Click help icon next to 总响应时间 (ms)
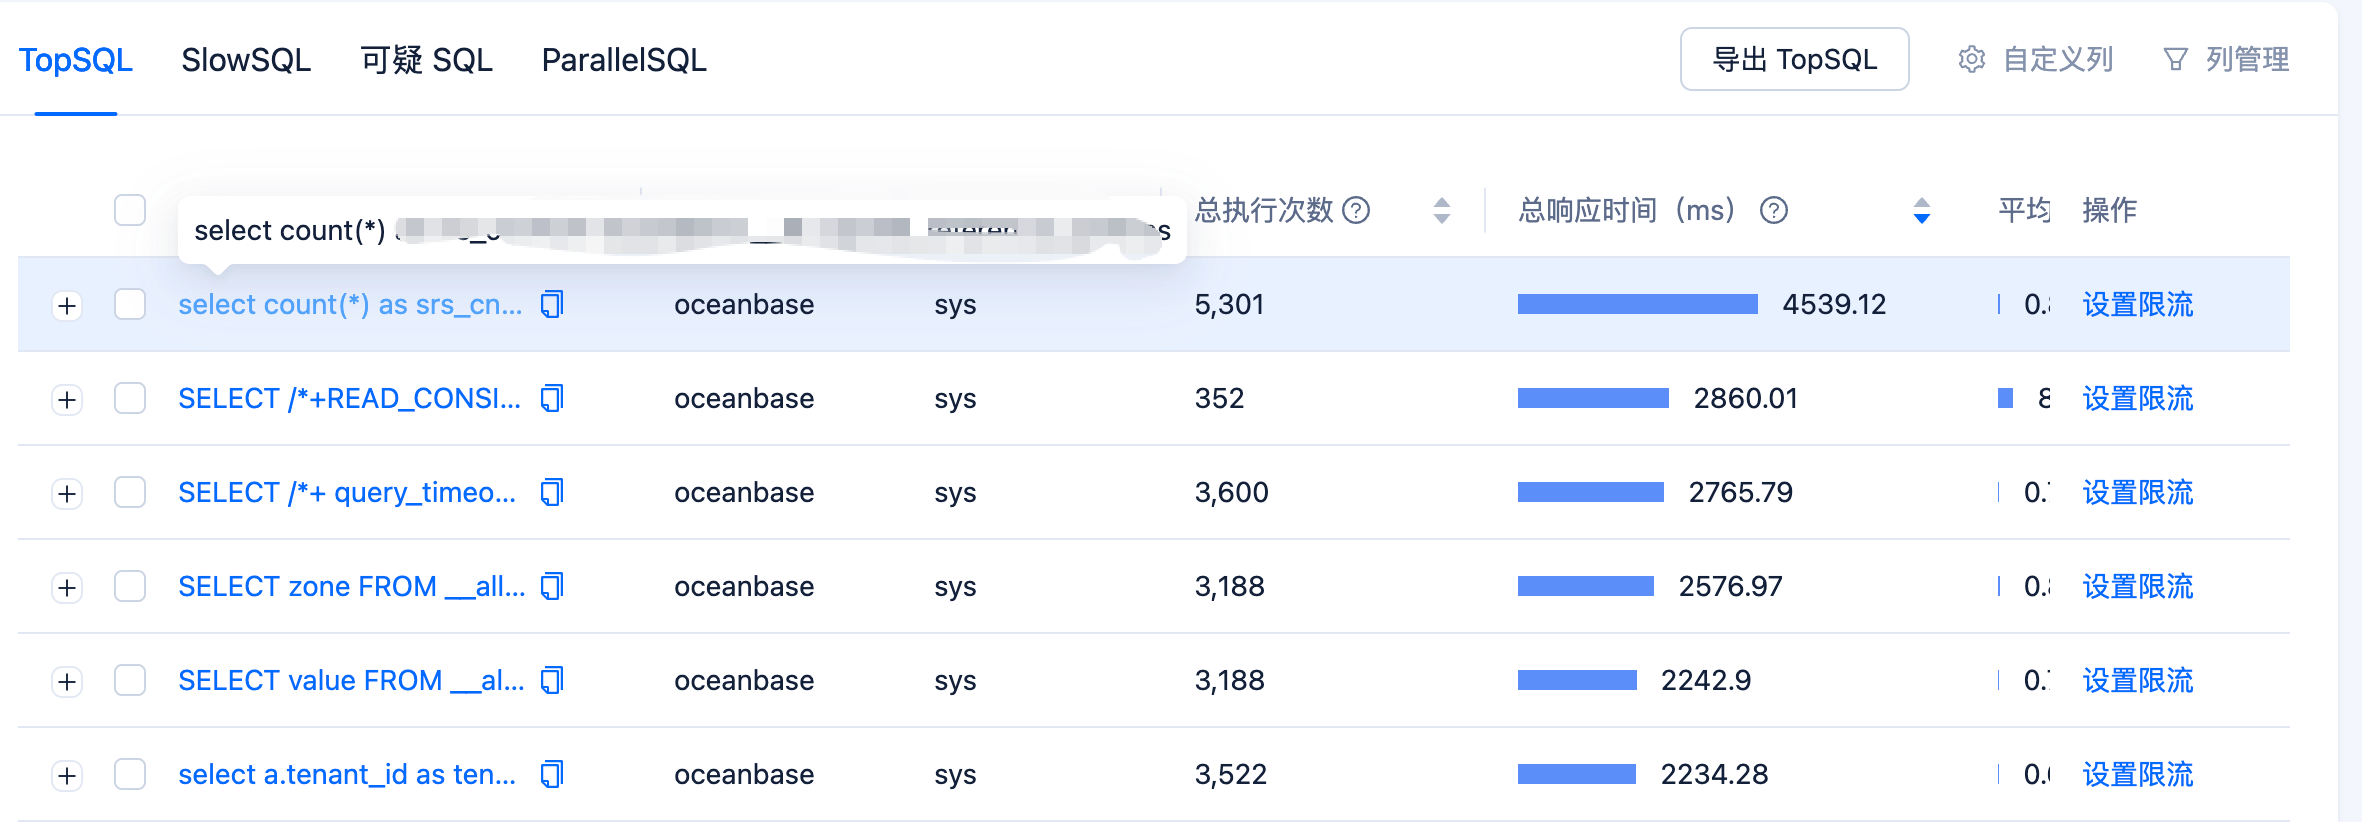 [x=1774, y=210]
